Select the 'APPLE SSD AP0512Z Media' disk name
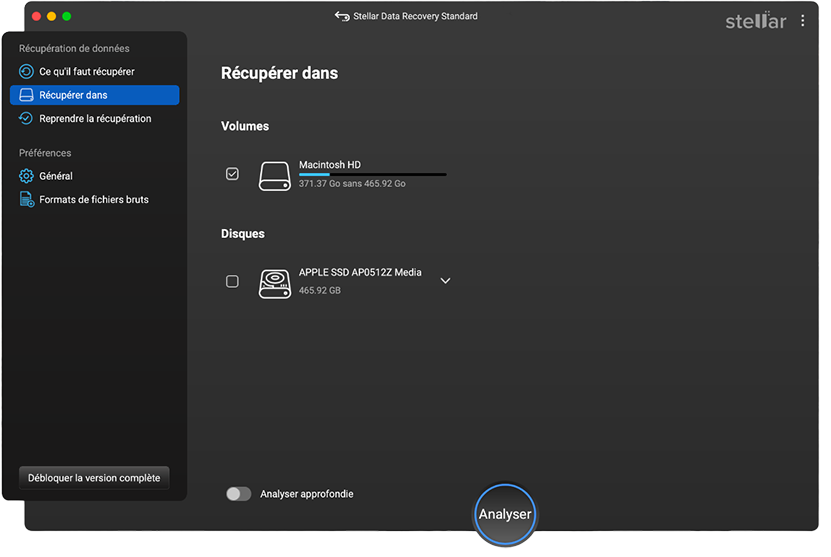This screenshot has height=557, width=831. [360, 272]
